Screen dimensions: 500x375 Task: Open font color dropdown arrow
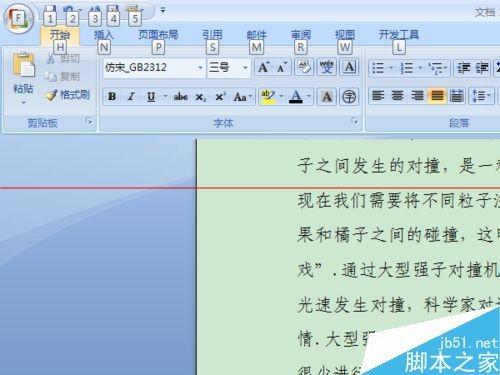coord(309,97)
